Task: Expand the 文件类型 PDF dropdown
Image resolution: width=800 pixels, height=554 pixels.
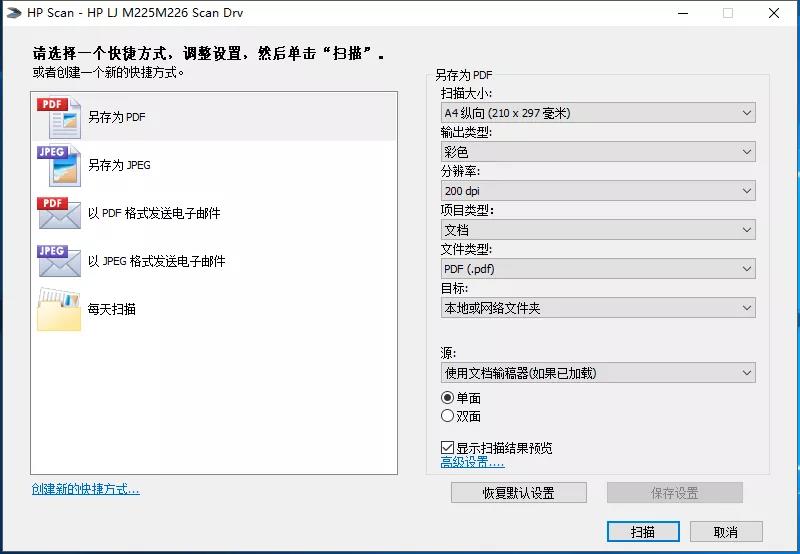Action: point(597,269)
